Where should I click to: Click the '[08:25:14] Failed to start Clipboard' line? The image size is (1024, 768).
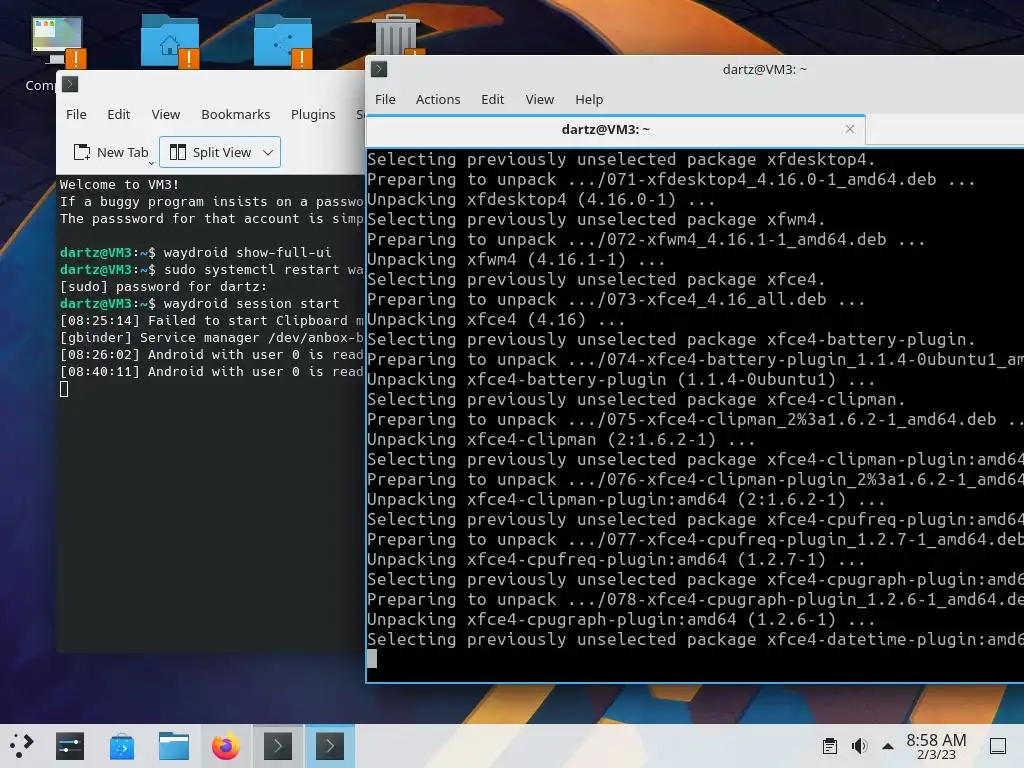[x=212, y=321]
